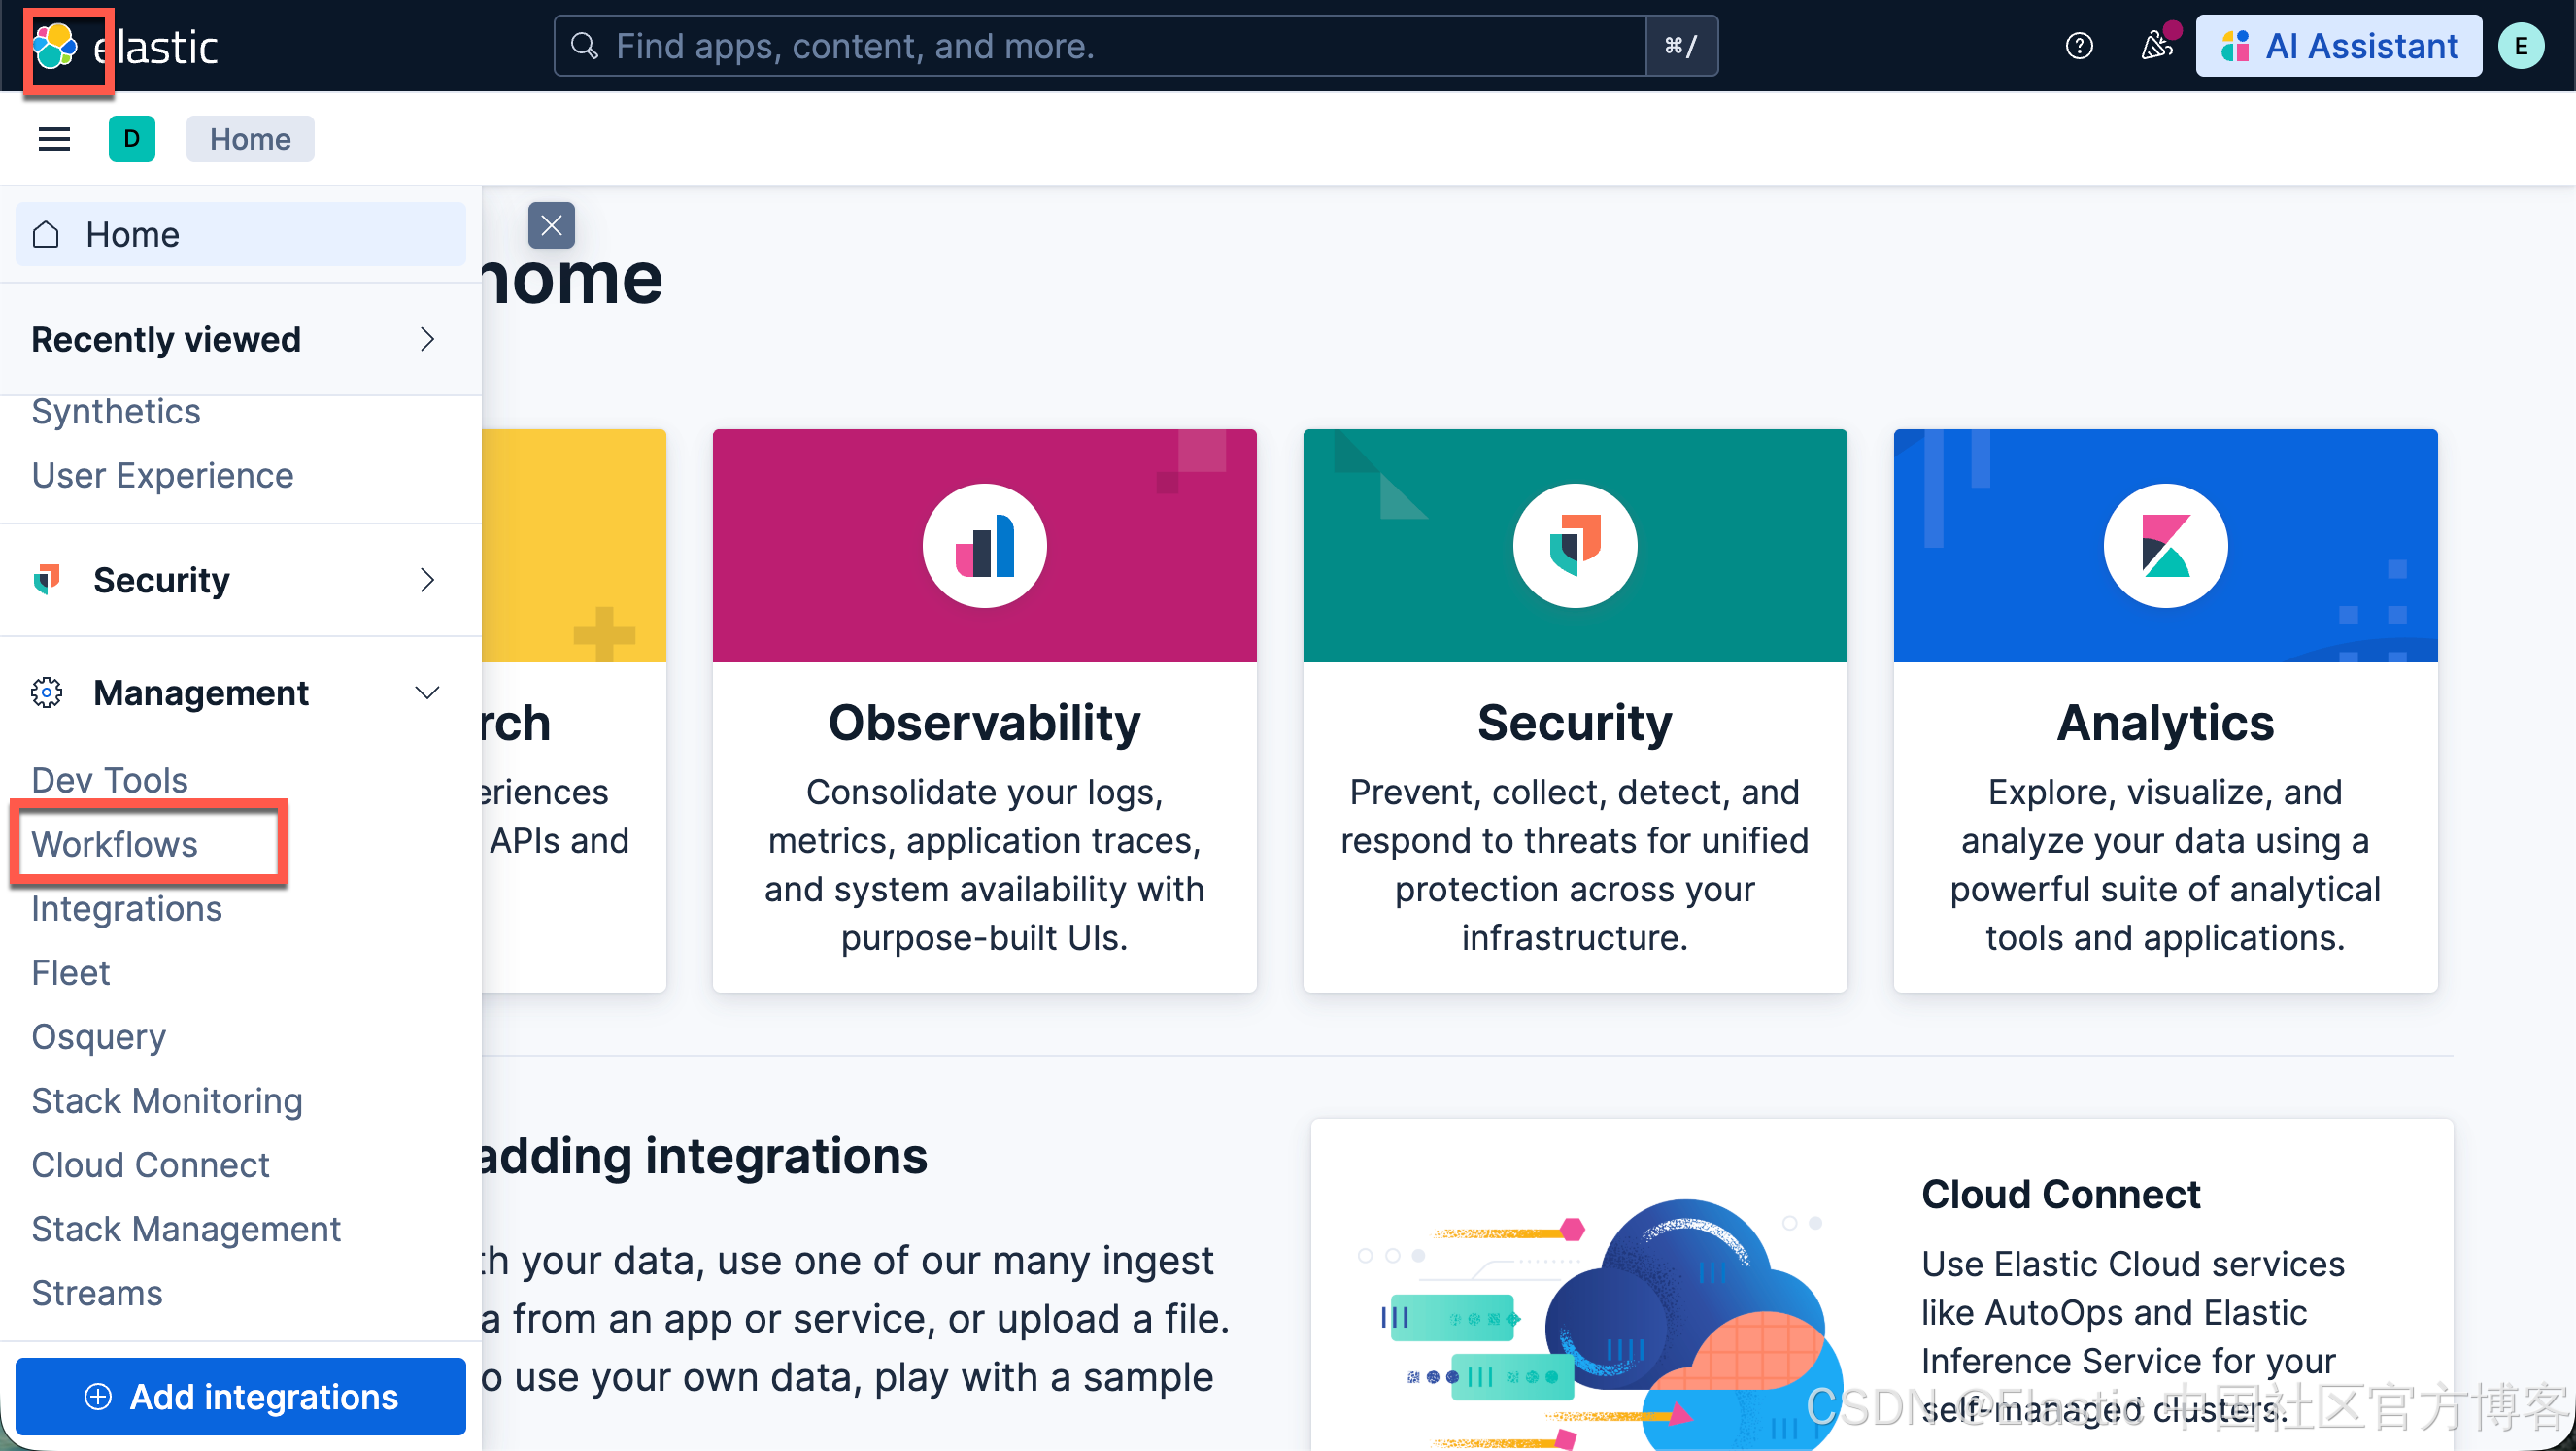Open the AI Assistant
Viewport: 2576px width, 1451px height.
pos(2338,46)
